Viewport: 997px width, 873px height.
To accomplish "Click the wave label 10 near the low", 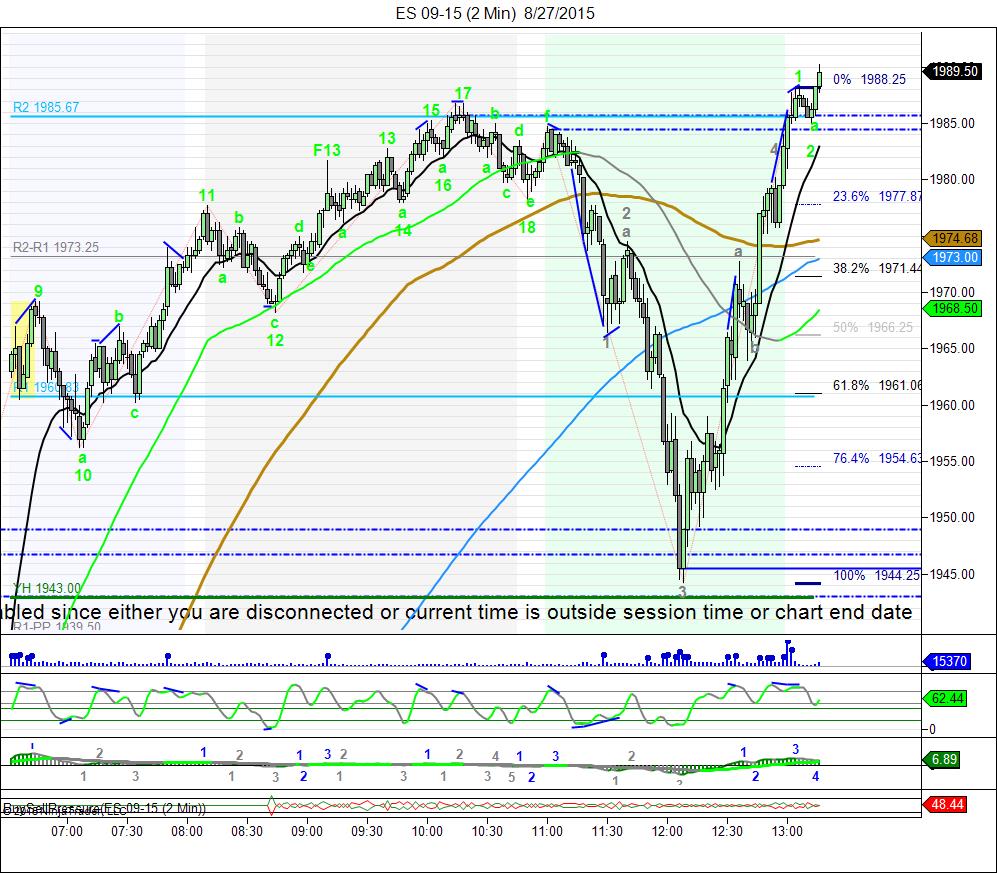I will [83, 475].
